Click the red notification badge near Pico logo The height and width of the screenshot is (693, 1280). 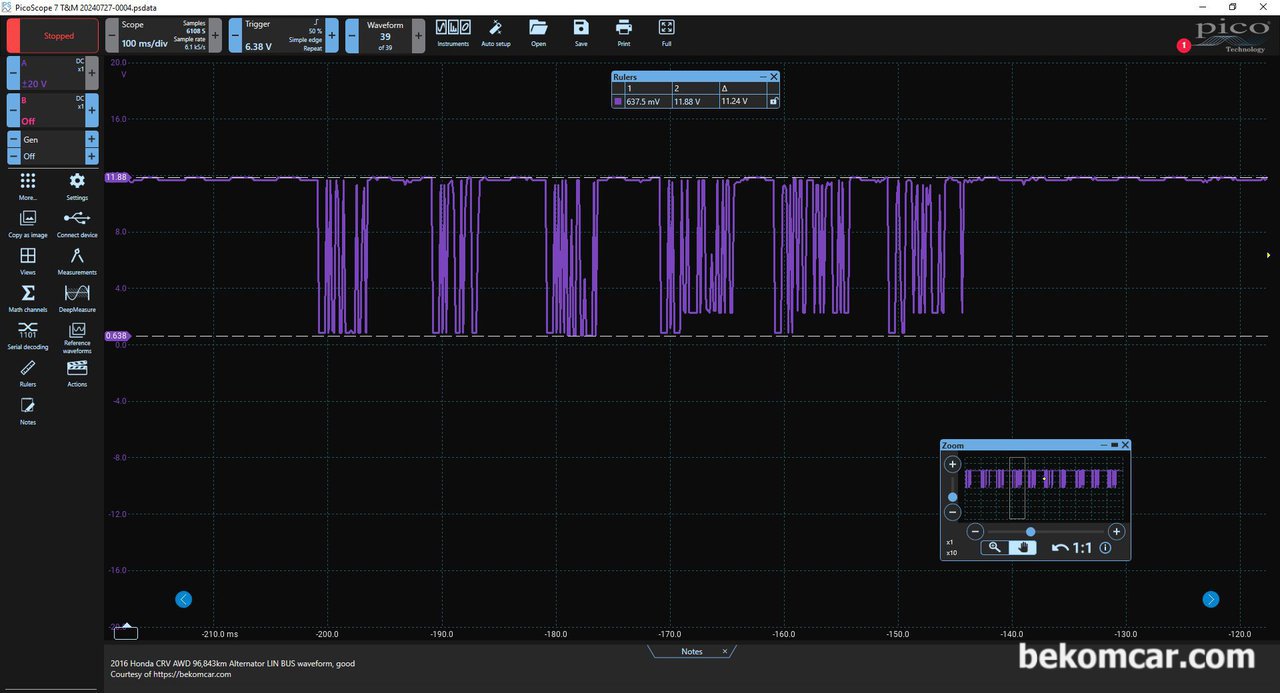(x=1184, y=45)
